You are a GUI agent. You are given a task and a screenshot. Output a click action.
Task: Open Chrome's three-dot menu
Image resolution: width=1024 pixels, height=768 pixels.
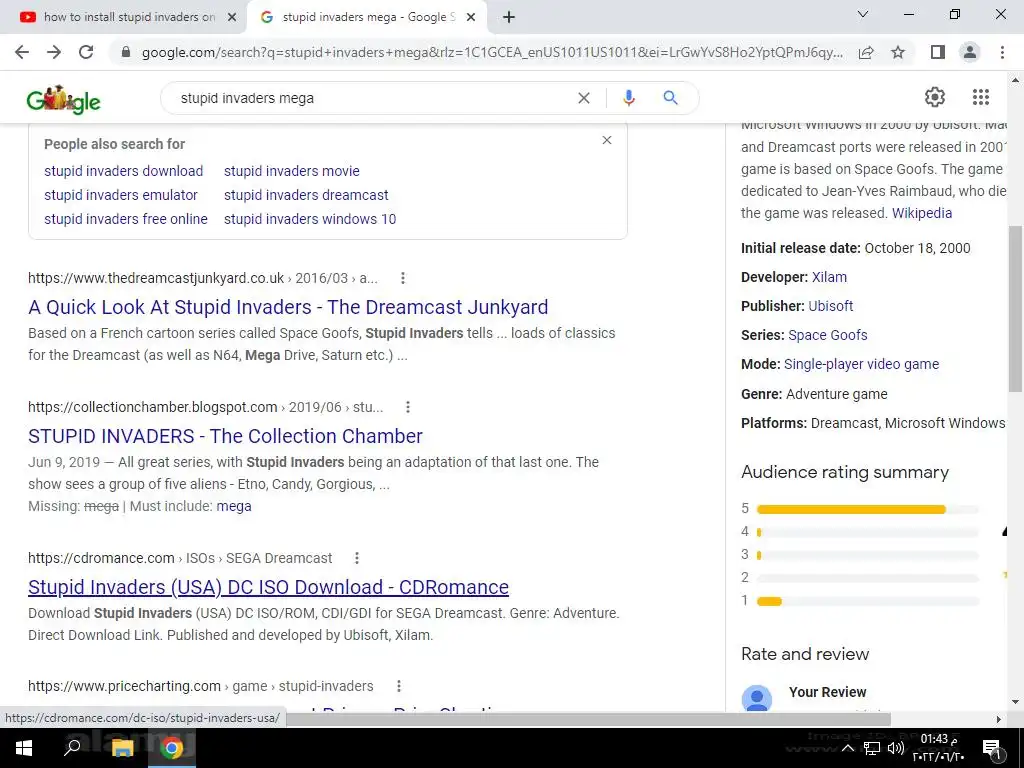[1002, 52]
